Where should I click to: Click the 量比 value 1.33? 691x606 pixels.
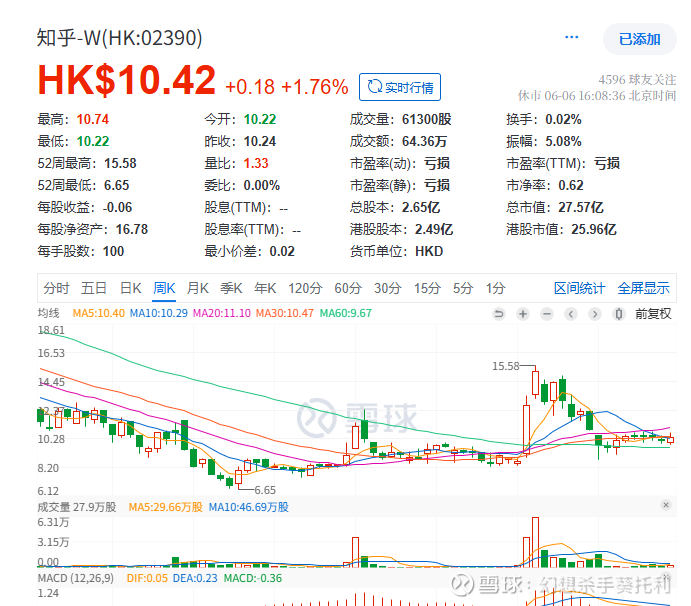(256, 164)
